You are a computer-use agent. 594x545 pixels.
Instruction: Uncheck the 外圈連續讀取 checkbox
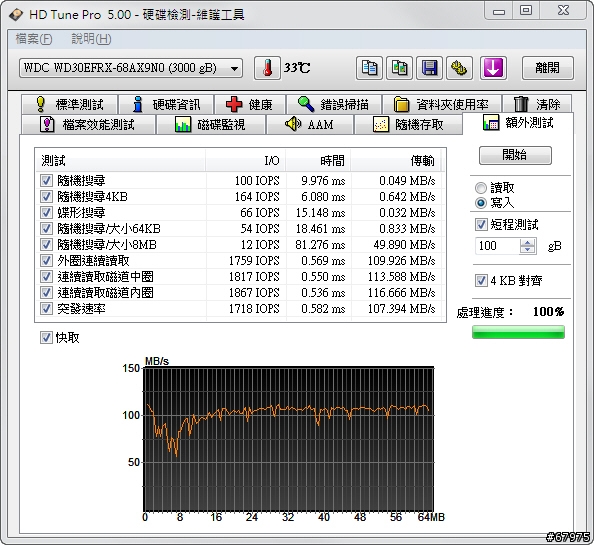click(x=46, y=261)
